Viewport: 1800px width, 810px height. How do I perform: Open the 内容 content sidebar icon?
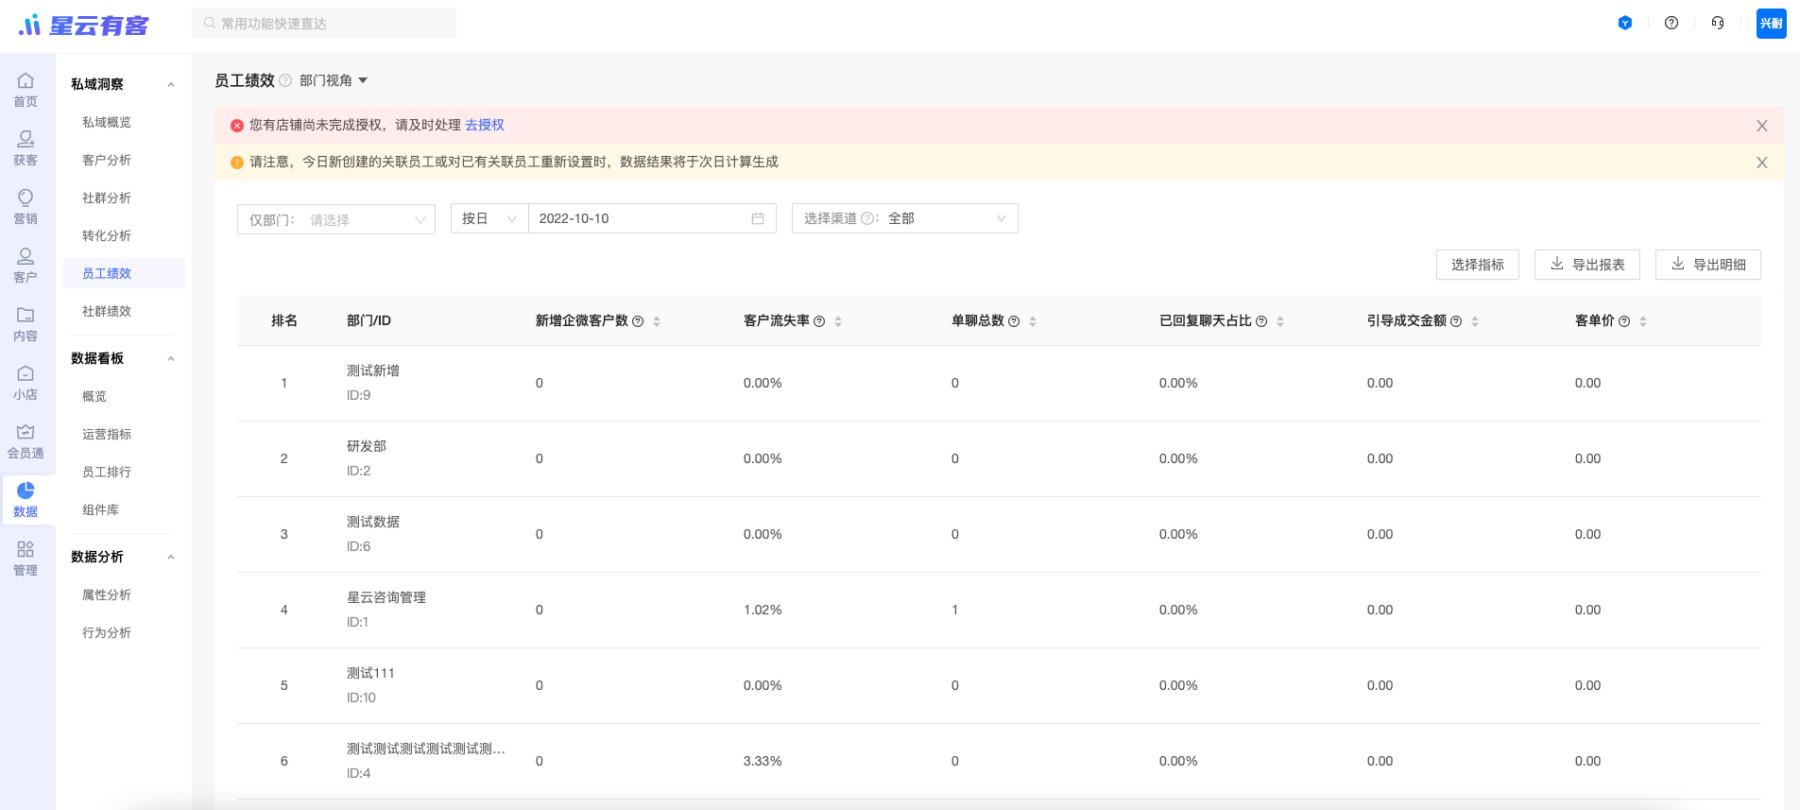point(26,324)
